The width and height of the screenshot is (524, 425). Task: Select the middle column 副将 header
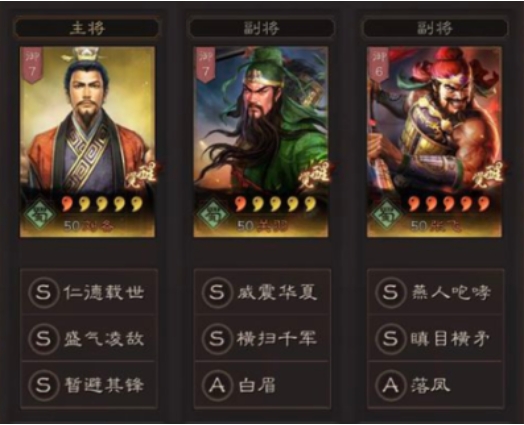[261, 28]
